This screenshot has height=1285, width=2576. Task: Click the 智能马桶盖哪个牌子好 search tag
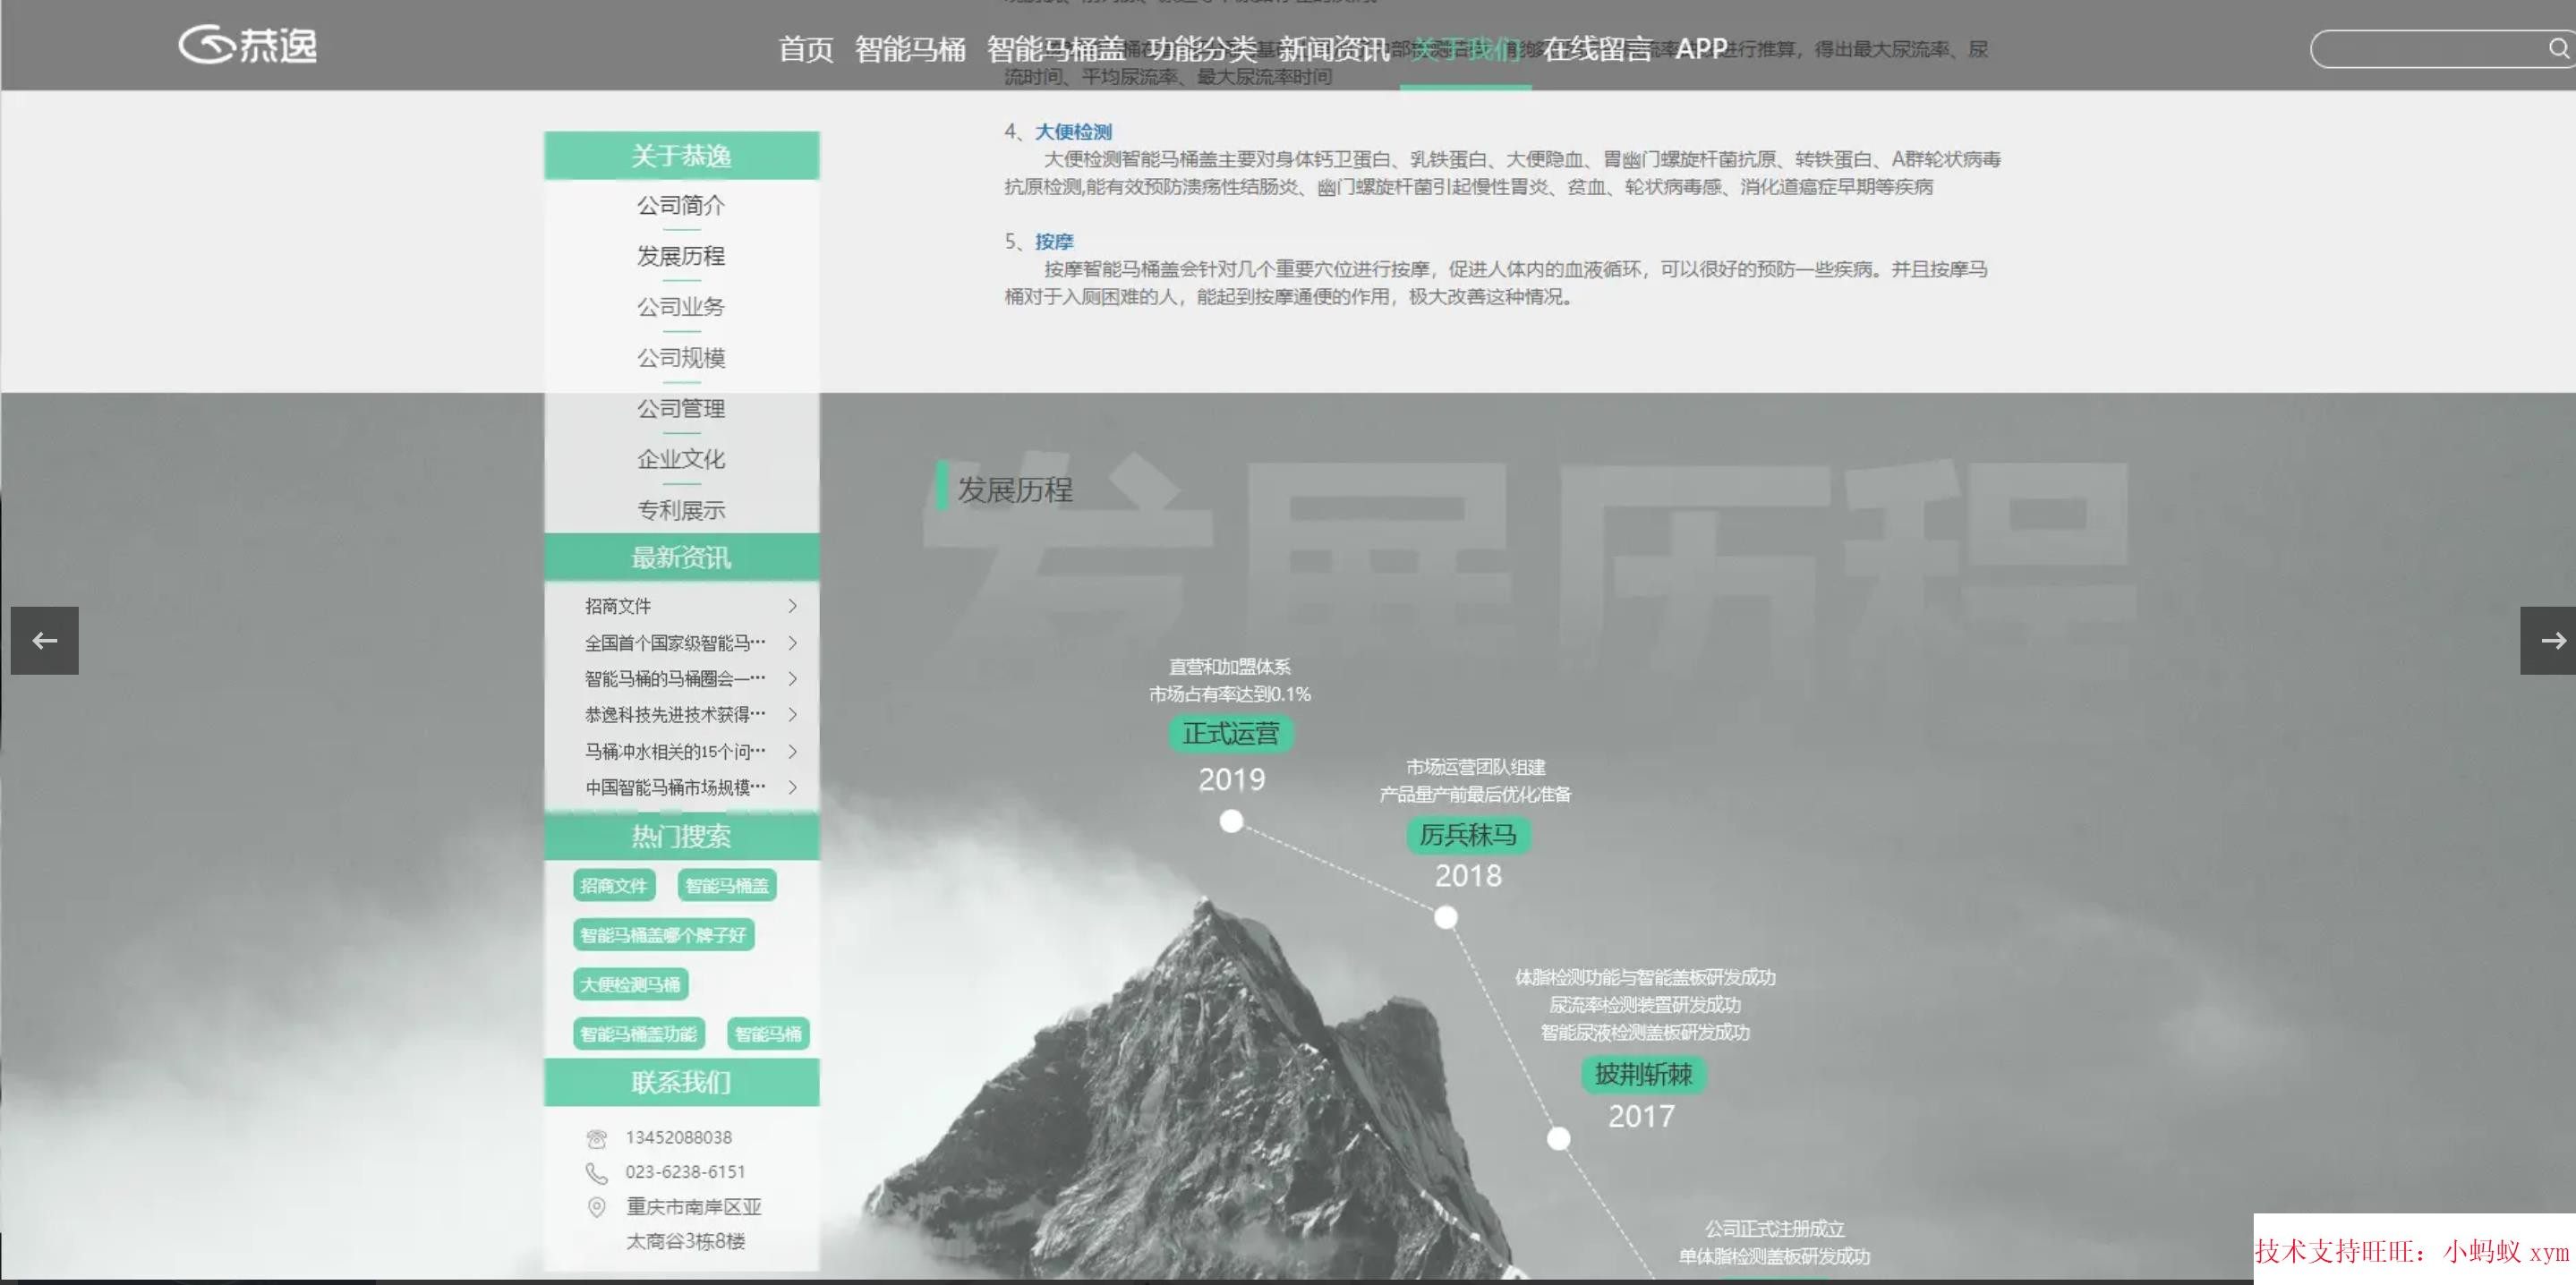pyautogui.click(x=663, y=935)
